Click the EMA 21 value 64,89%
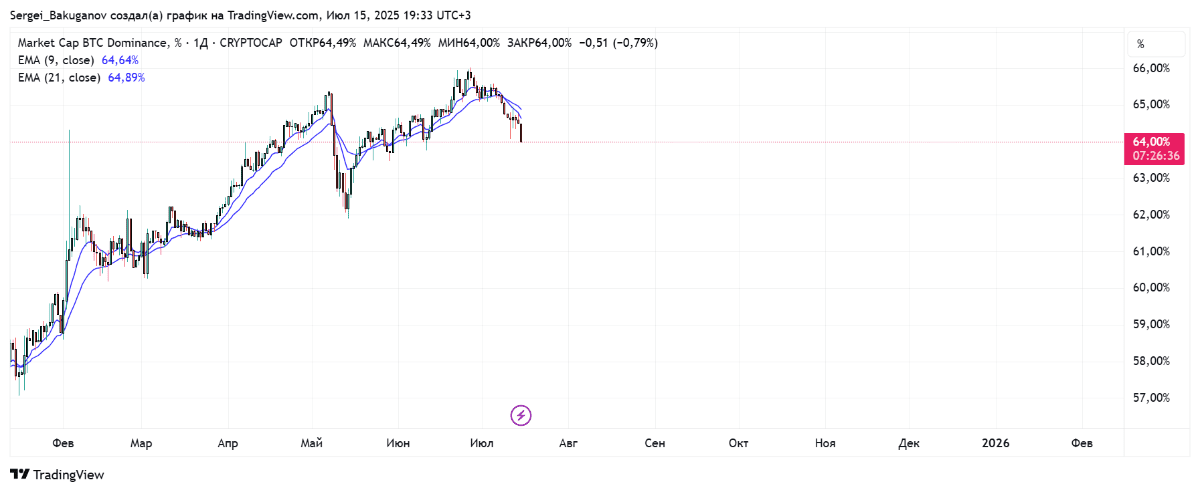Viewport: 1200px width, 492px height. point(126,77)
